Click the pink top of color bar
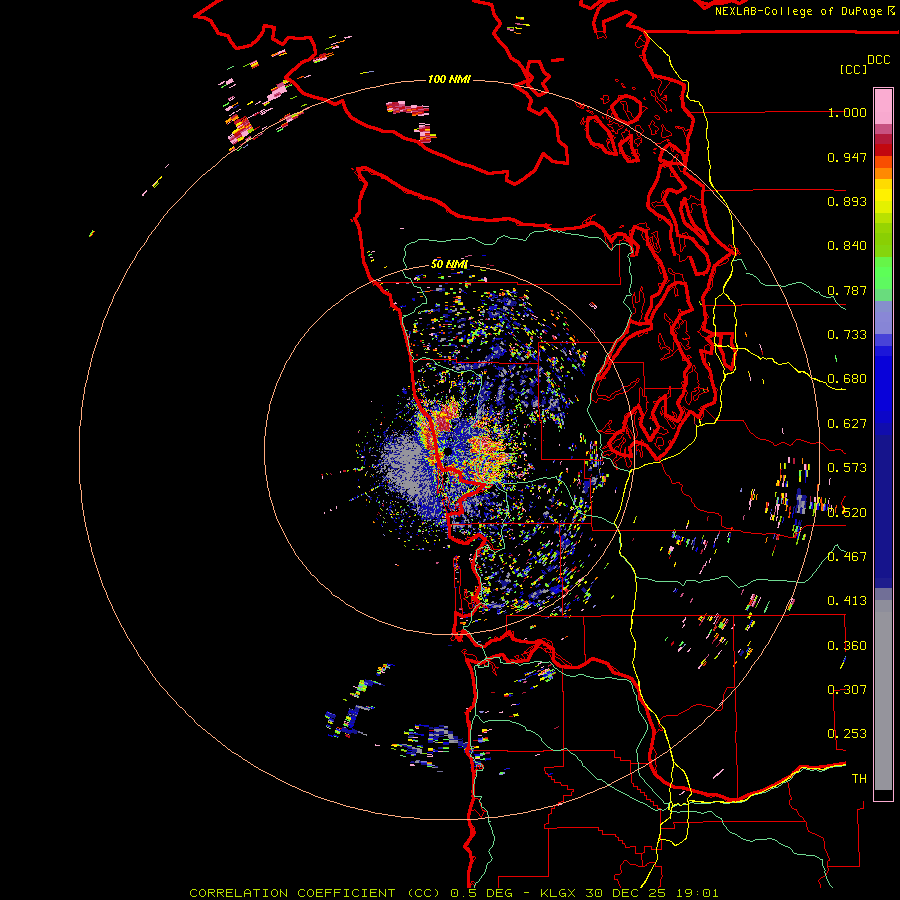Image resolution: width=900 pixels, height=900 pixels. pos(883,106)
